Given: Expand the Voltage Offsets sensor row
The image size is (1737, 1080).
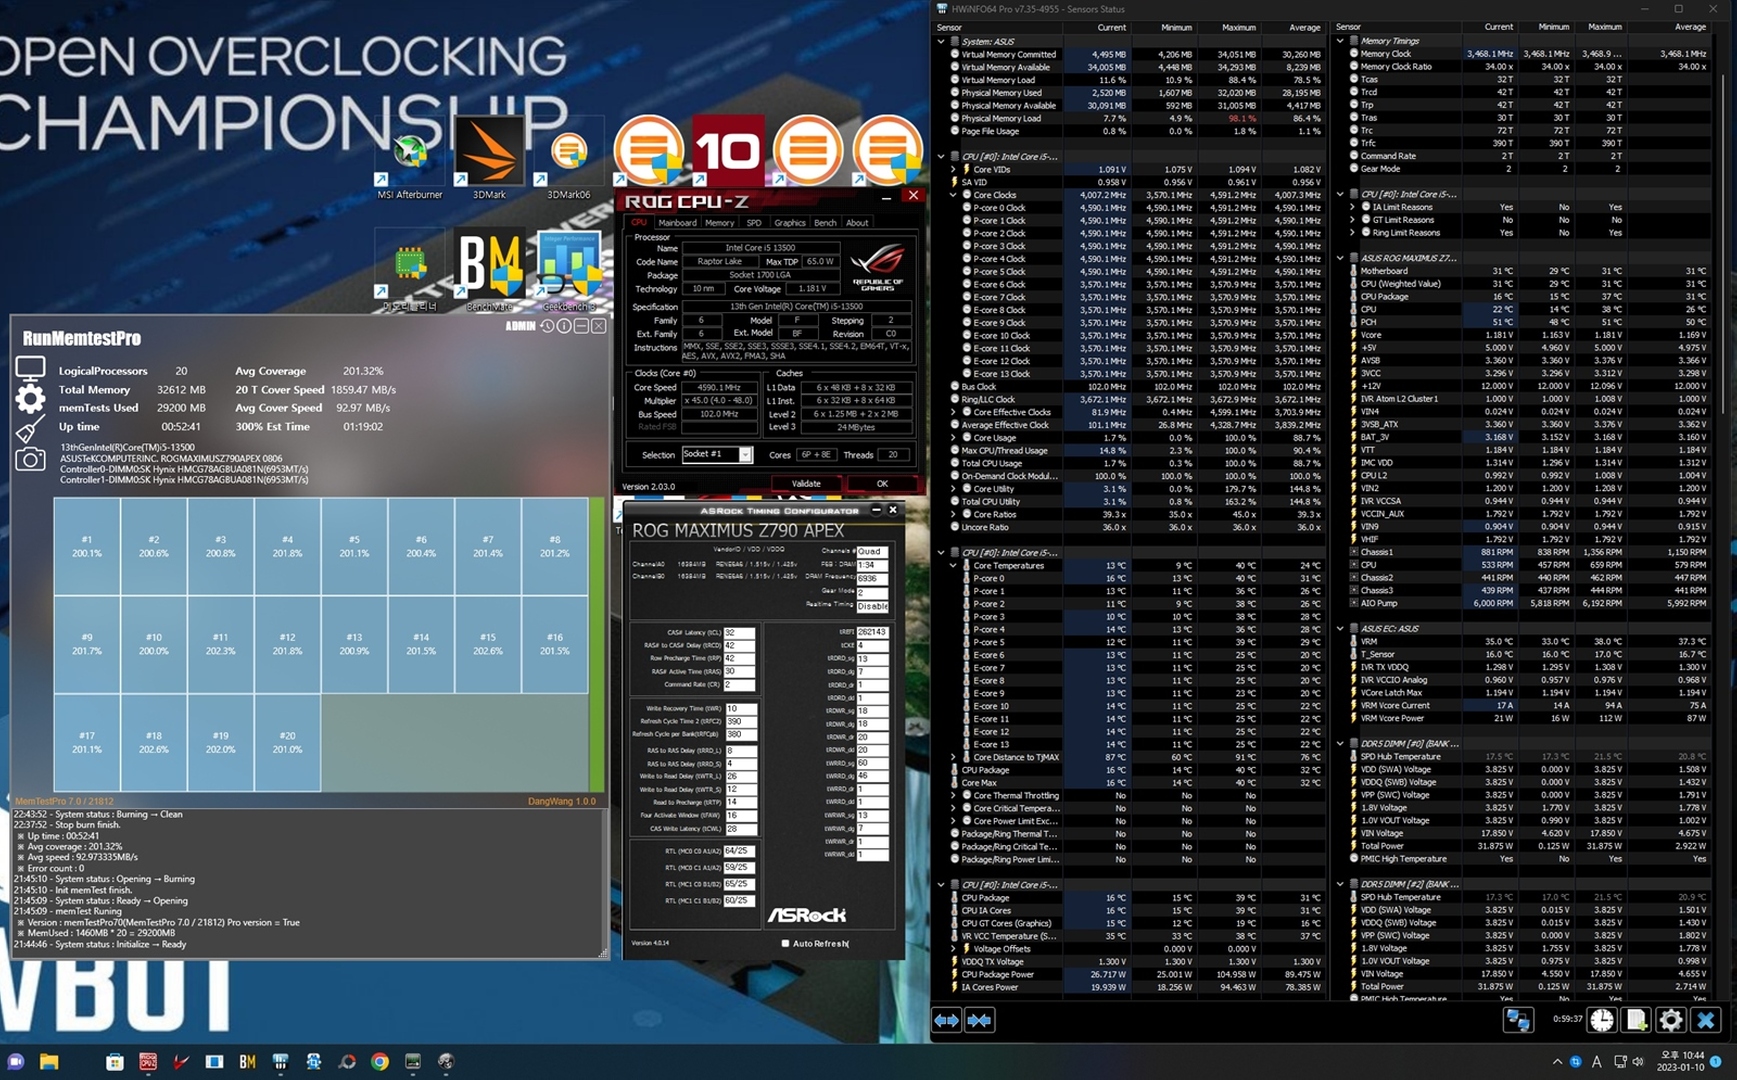Looking at the screenshot, I should tap(953, 949).
